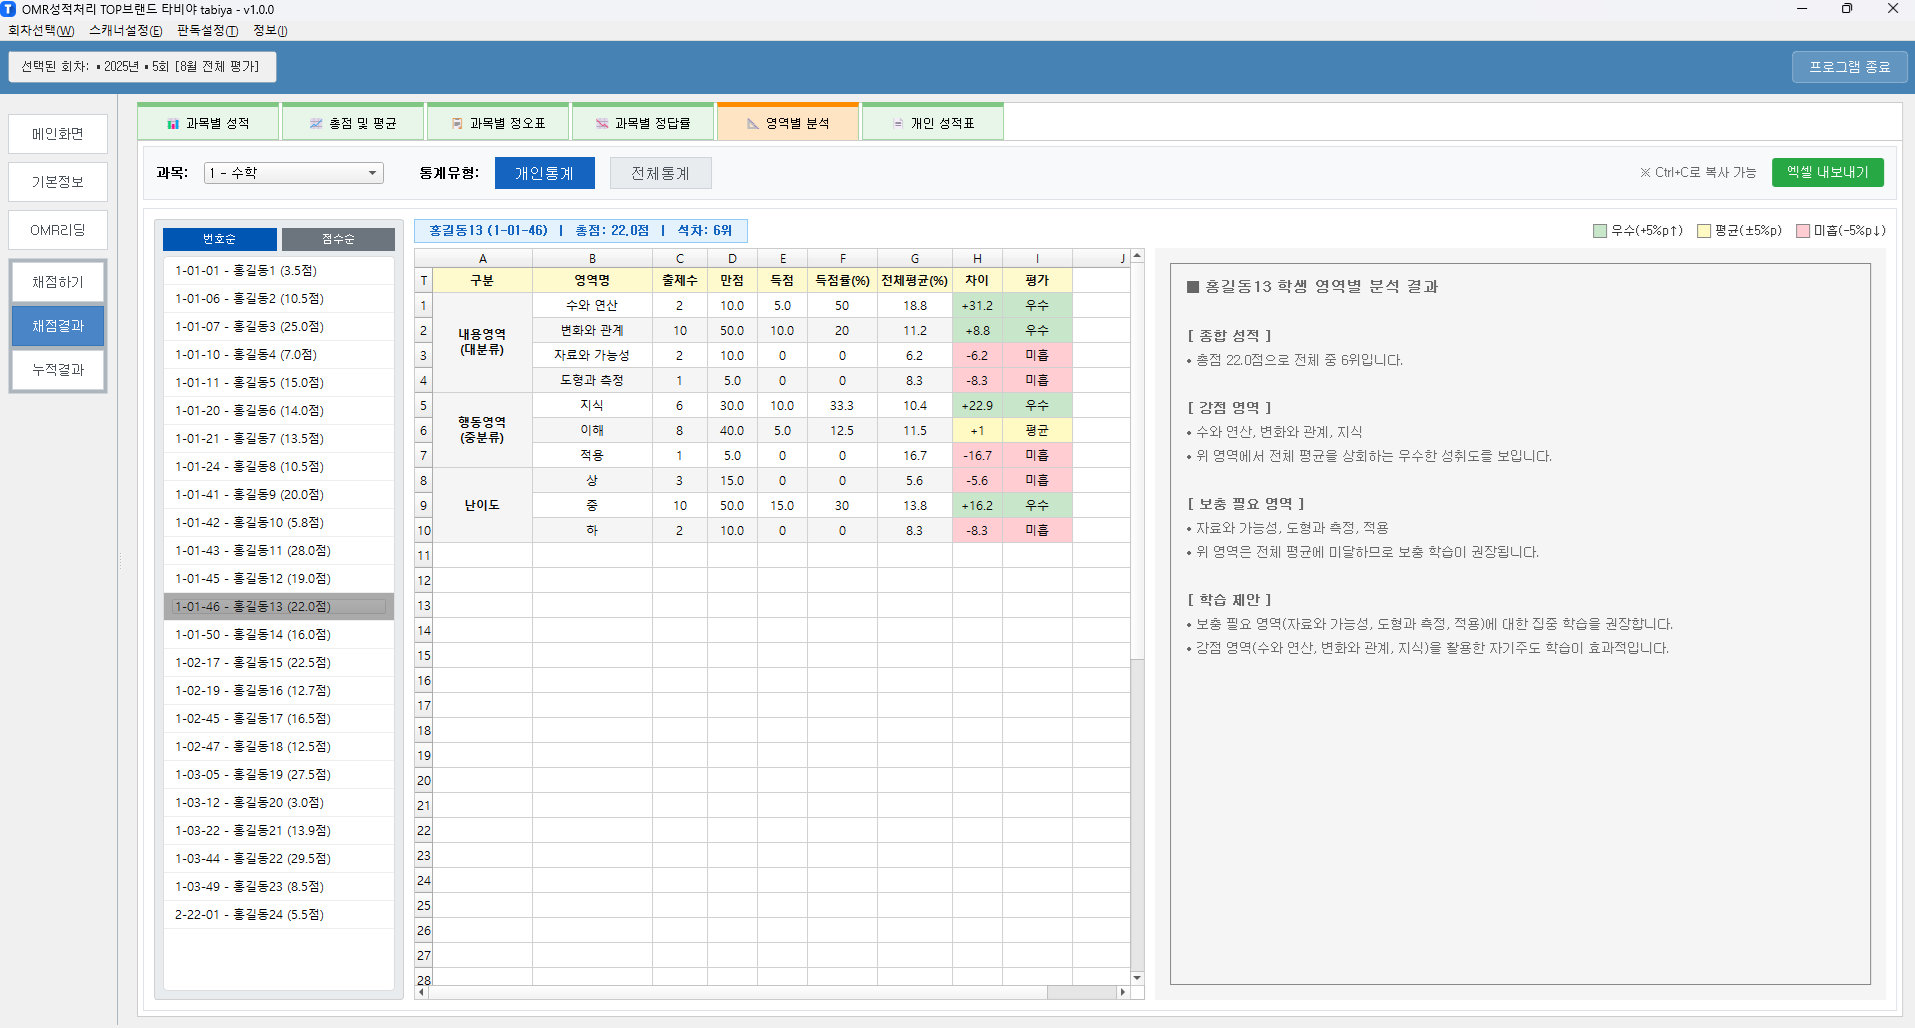Screen dimensions: 1915x1028
Task: Click the 프로그램 종료 button
Action: tap(1849, 67)
